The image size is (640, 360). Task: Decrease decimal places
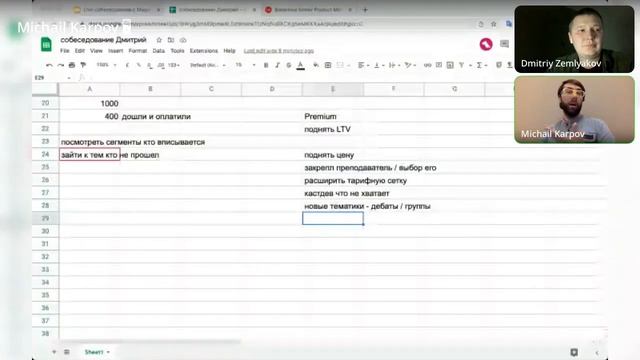150,65
